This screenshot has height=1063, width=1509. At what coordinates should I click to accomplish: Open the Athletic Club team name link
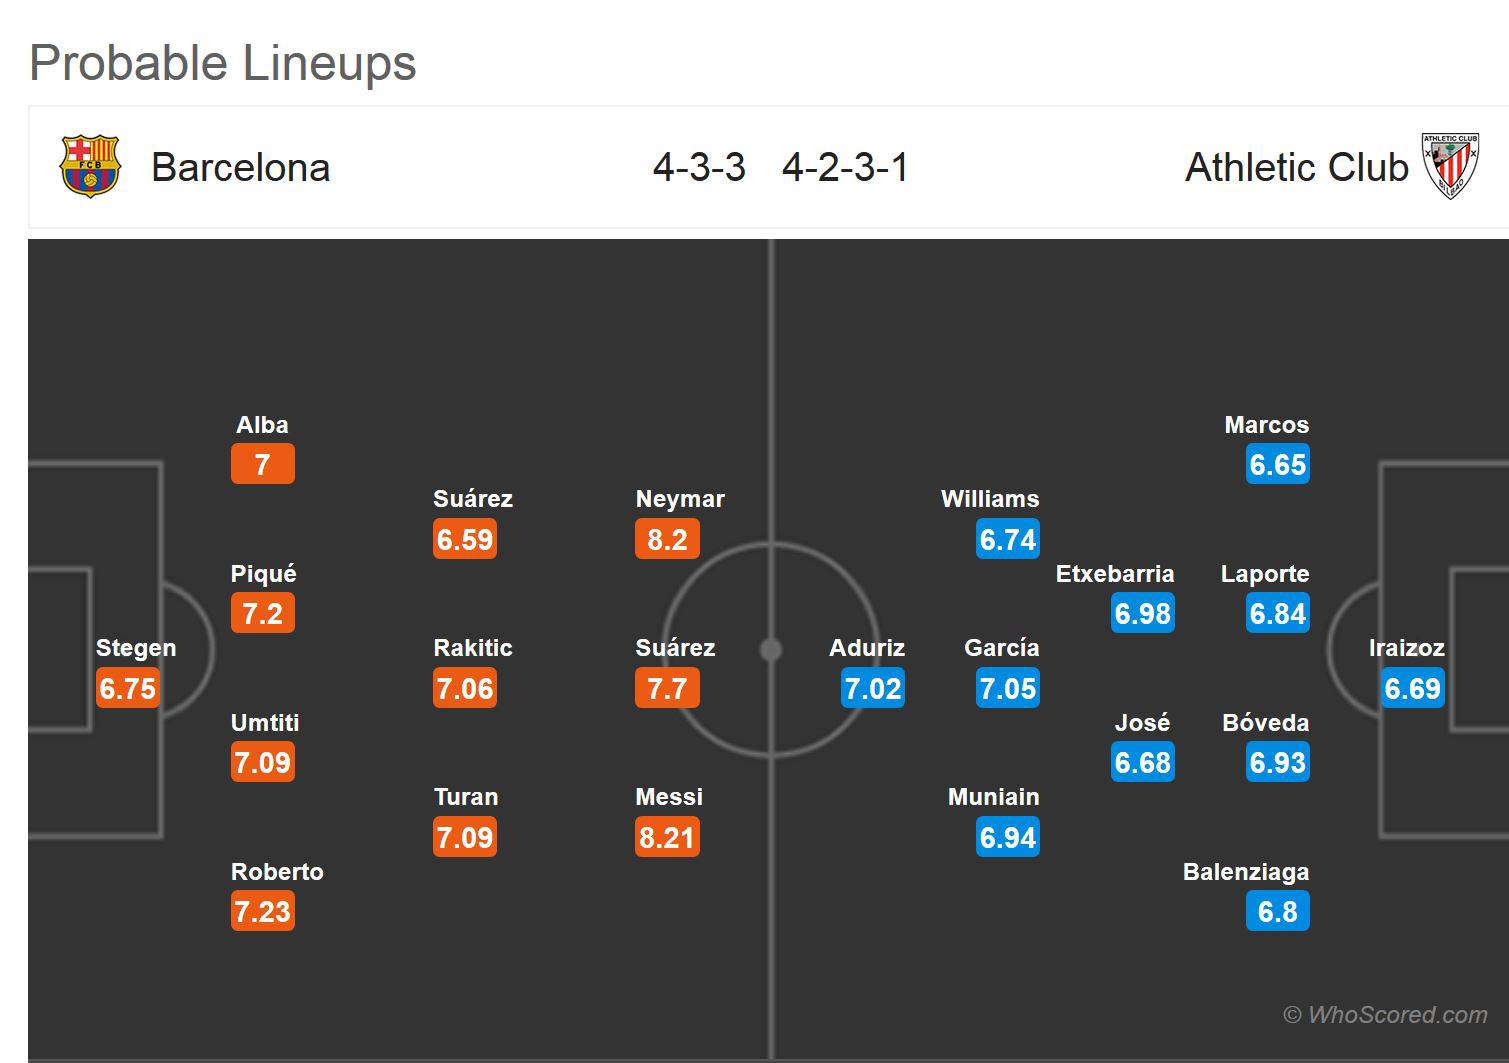[1296, 167]
